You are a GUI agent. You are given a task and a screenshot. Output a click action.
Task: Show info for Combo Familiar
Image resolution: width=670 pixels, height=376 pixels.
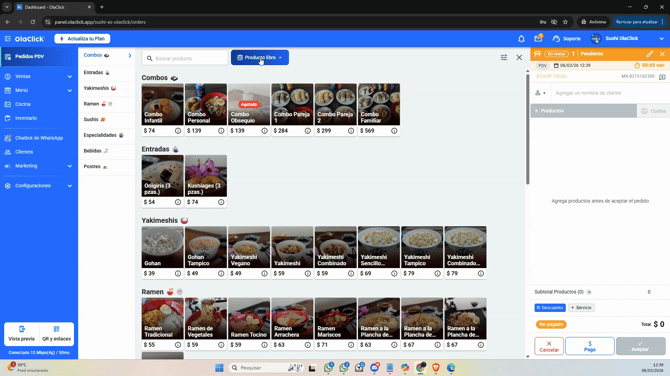394,131
